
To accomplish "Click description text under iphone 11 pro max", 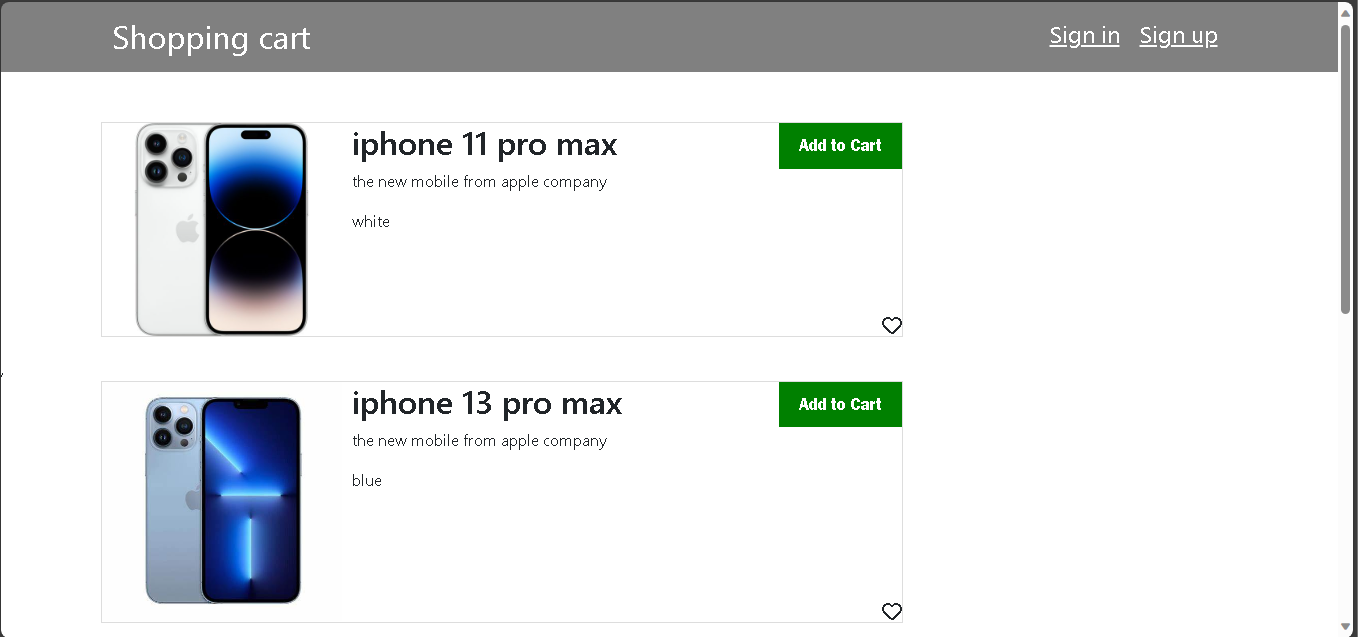I will pos(479,182).
